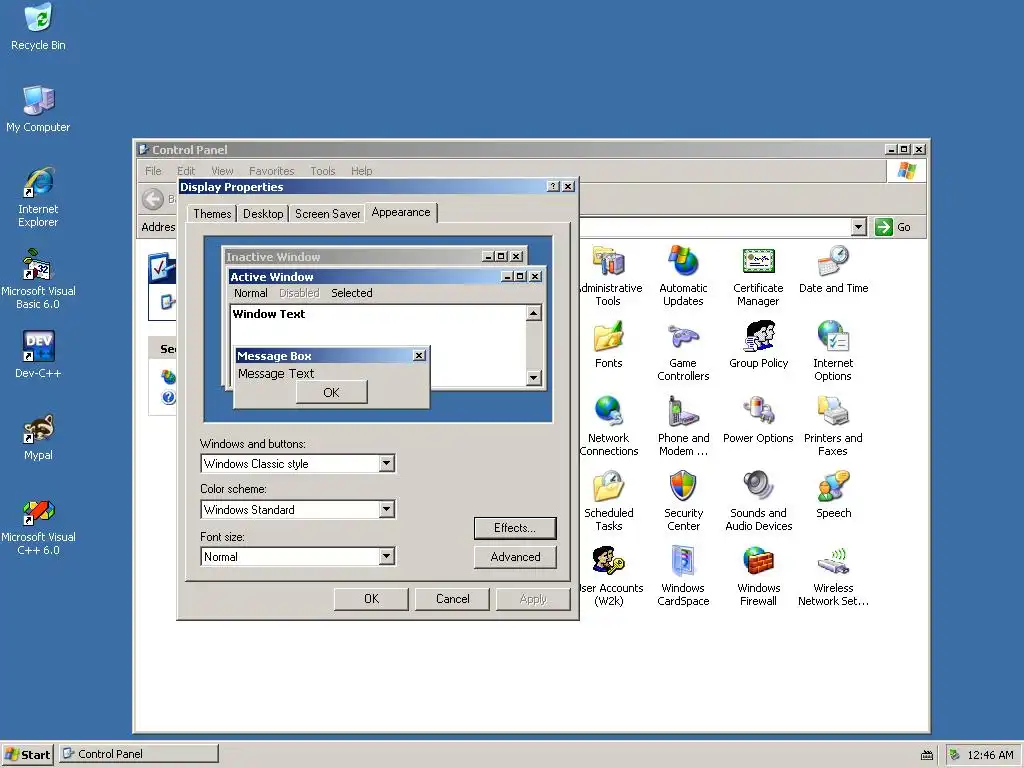Open Group Policy icon
Image resolution: width=1024 pixels, height=768 pixels.
click(758, 336)
